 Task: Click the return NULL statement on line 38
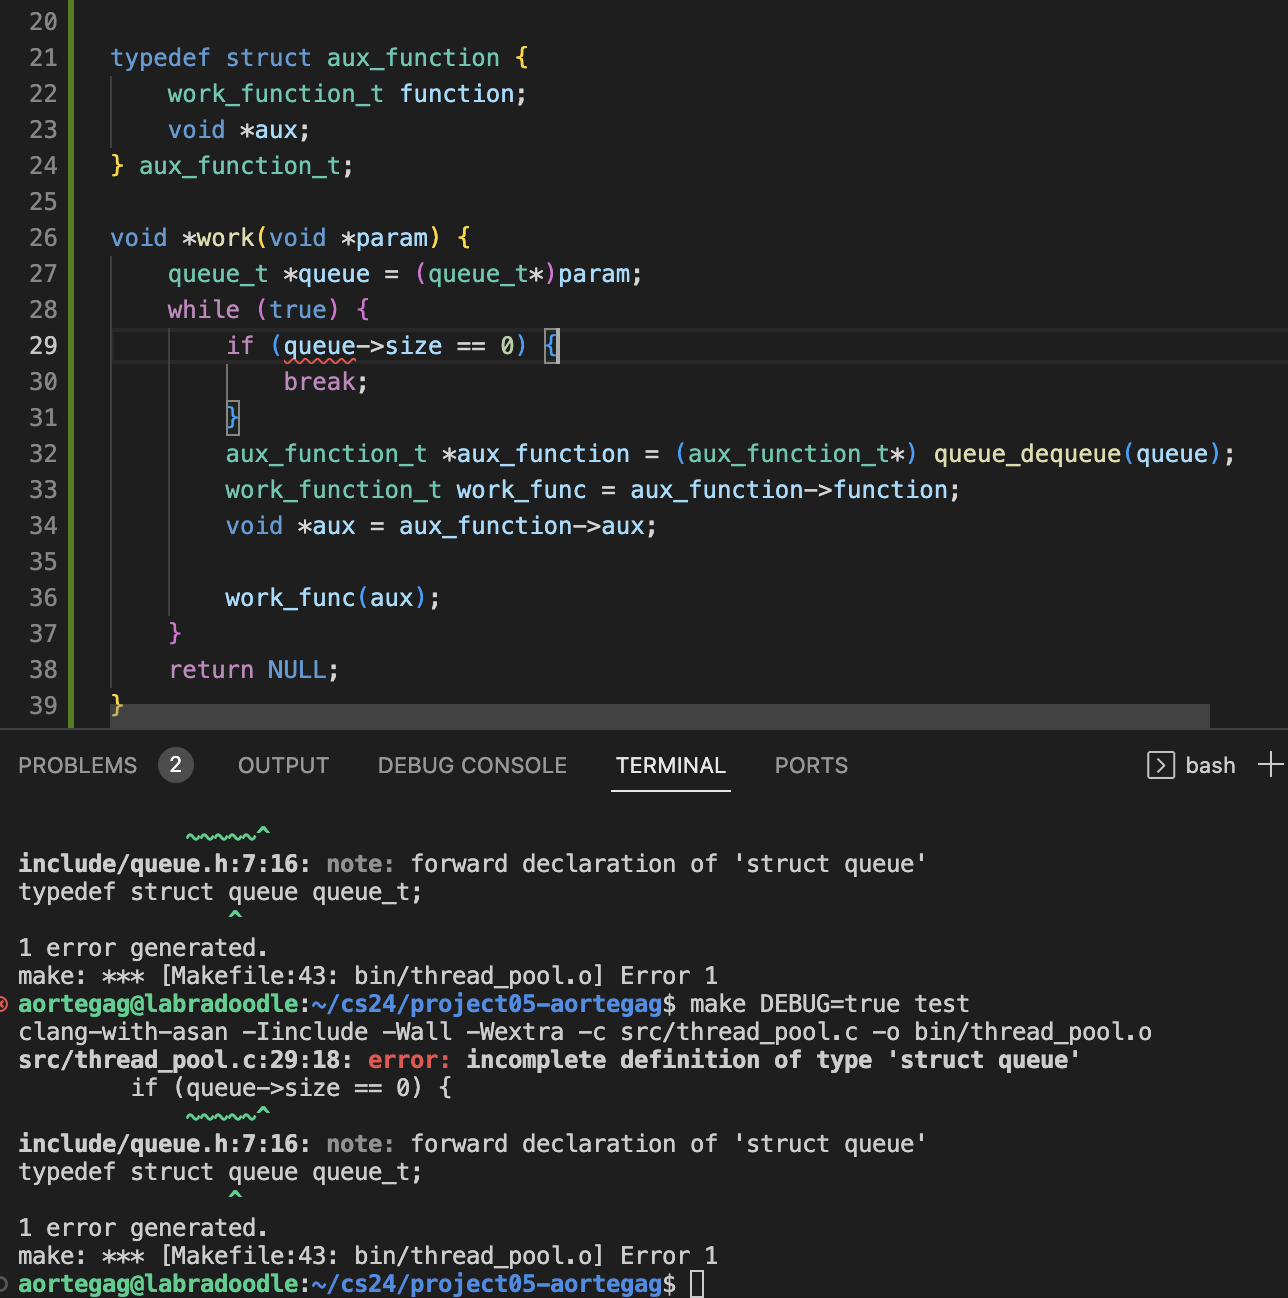click(x=254, y=670)
